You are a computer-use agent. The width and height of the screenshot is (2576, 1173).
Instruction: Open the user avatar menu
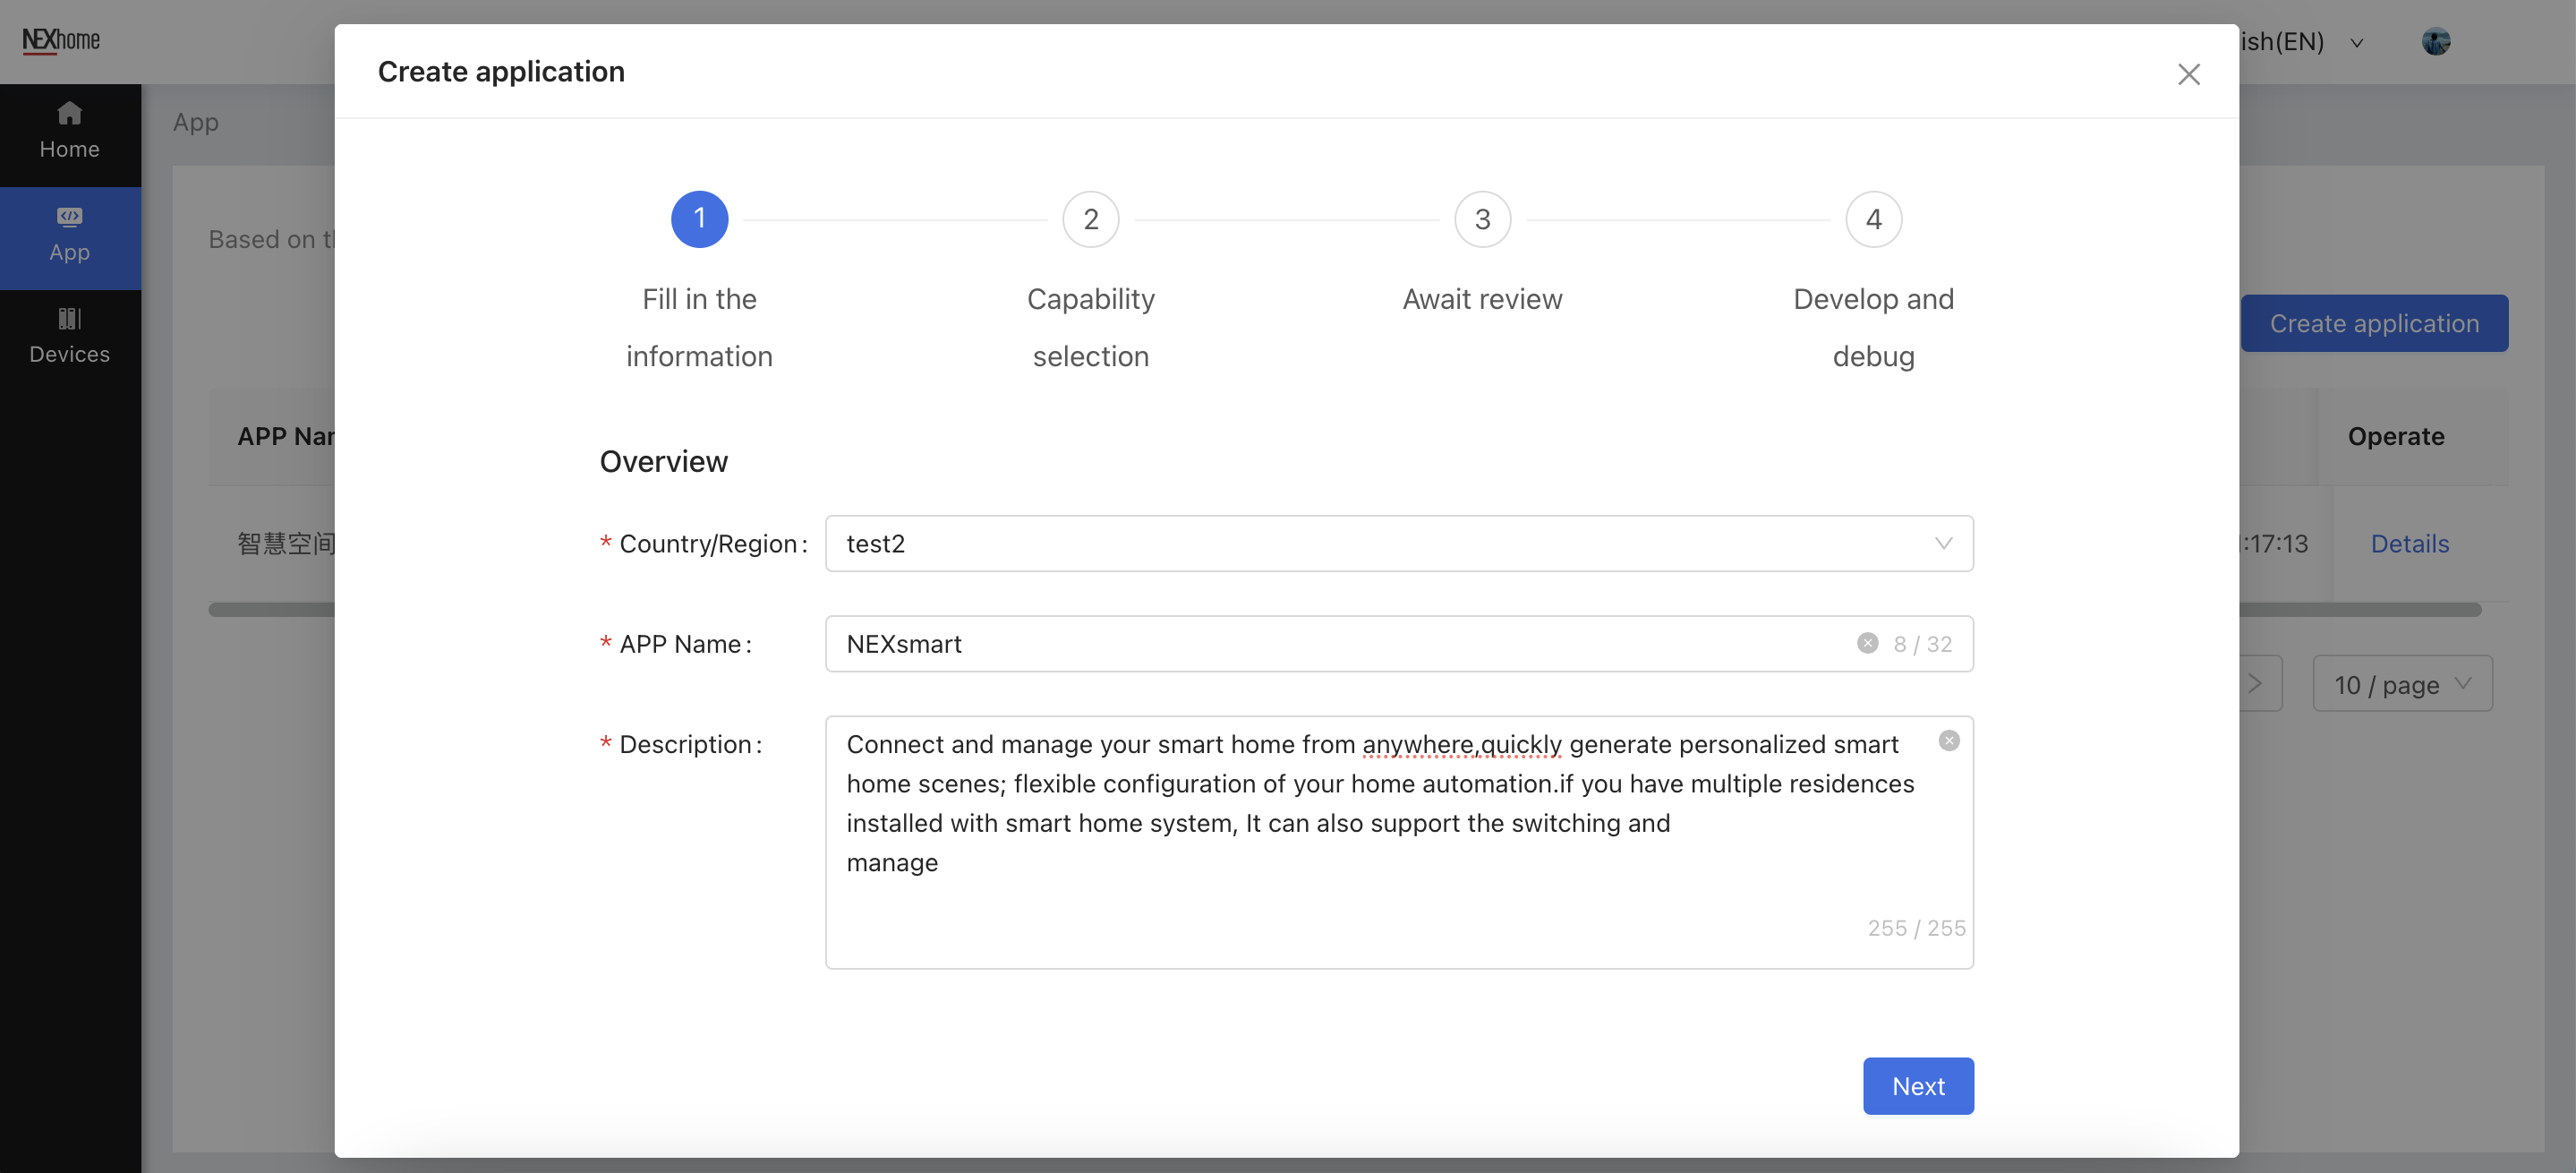coord(2435,41)
